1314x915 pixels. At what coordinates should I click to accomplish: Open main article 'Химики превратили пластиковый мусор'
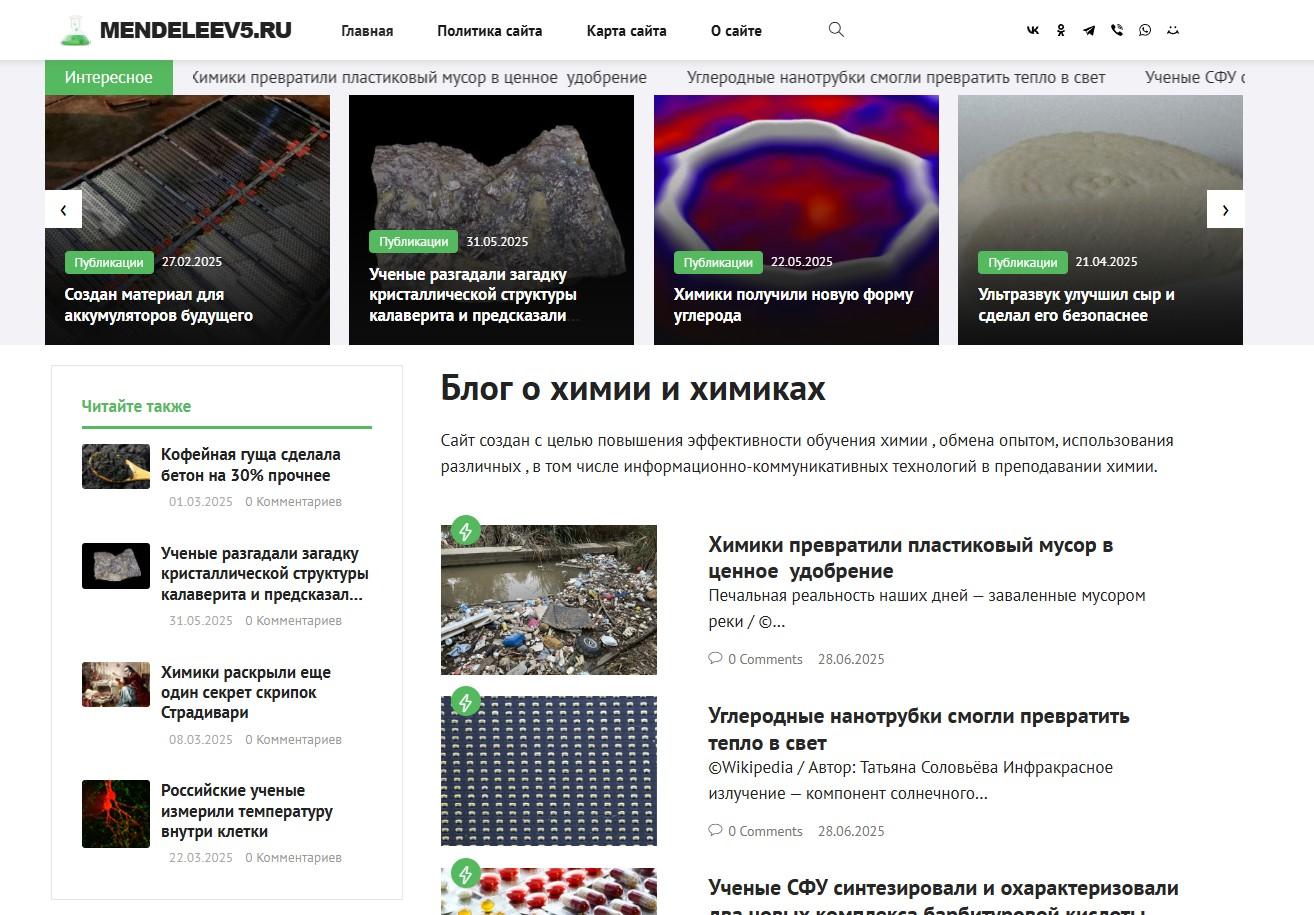[911, 558]
